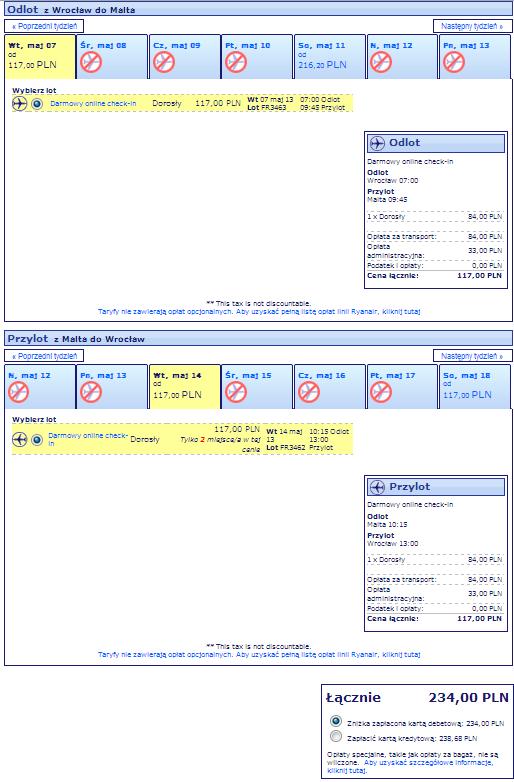Choose debit card payment 234,00 PLN
514x782 pixels.
coord(336,721)
